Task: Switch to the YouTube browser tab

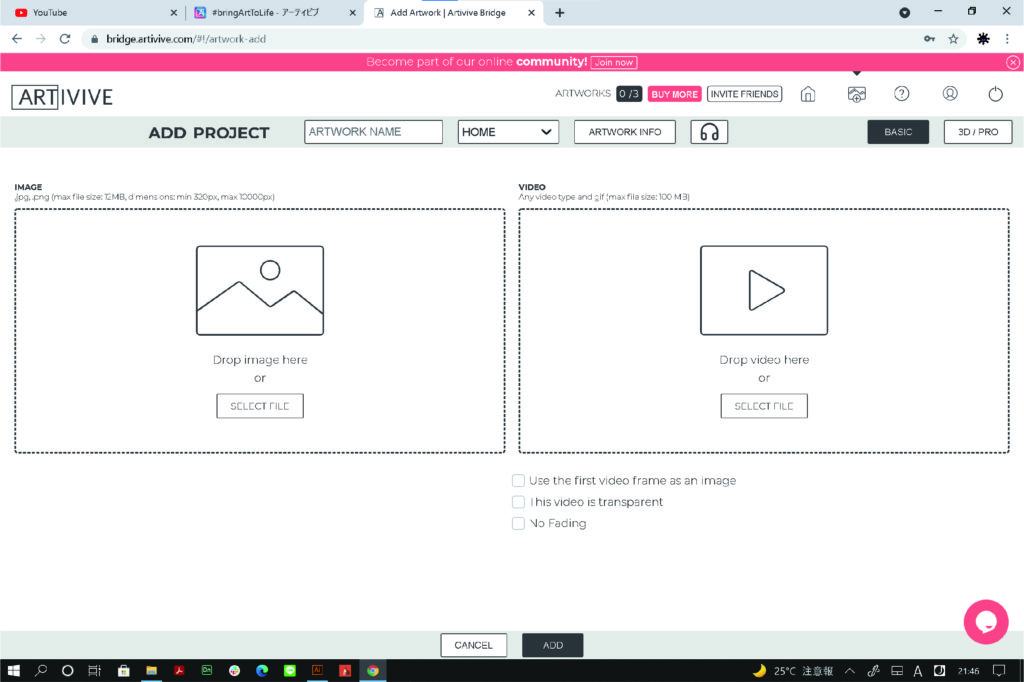Action: (x=90, y=13)
